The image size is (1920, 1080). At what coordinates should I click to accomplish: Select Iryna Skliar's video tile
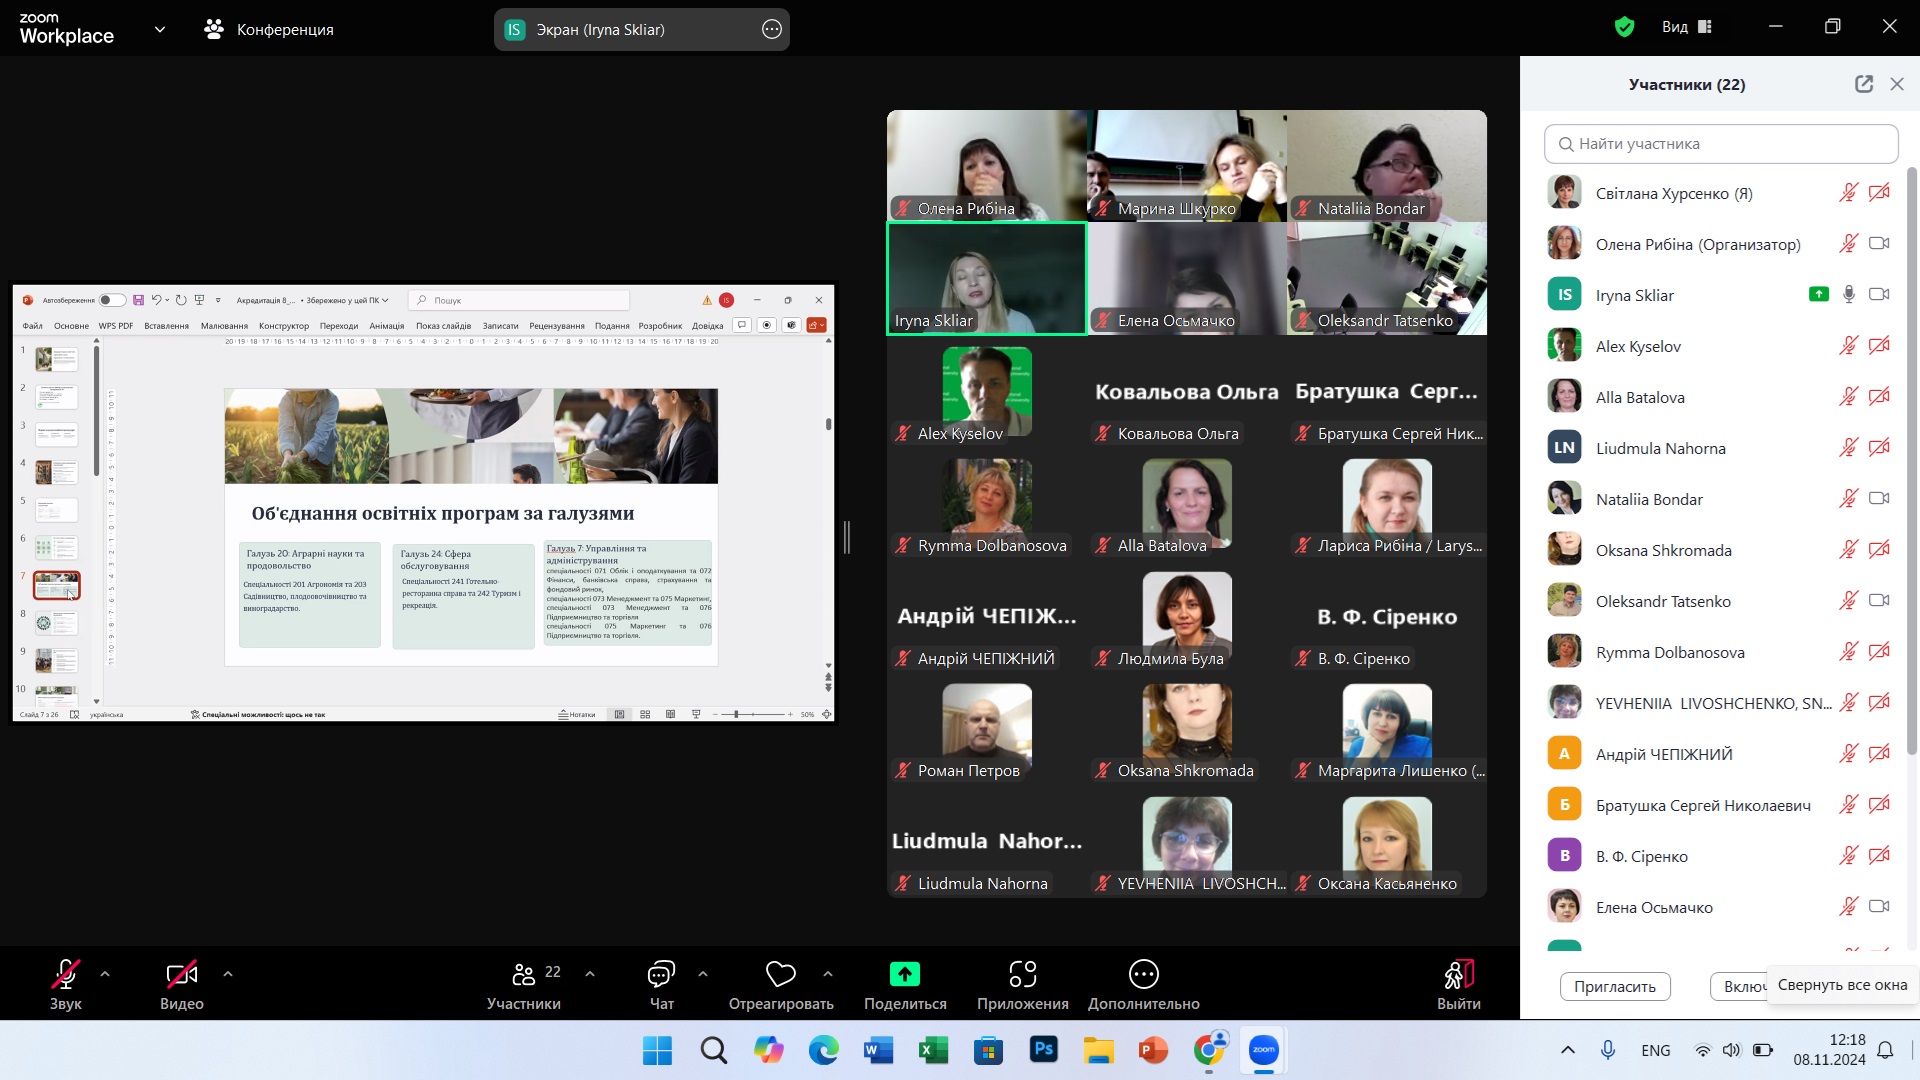[x=987, y=278]
